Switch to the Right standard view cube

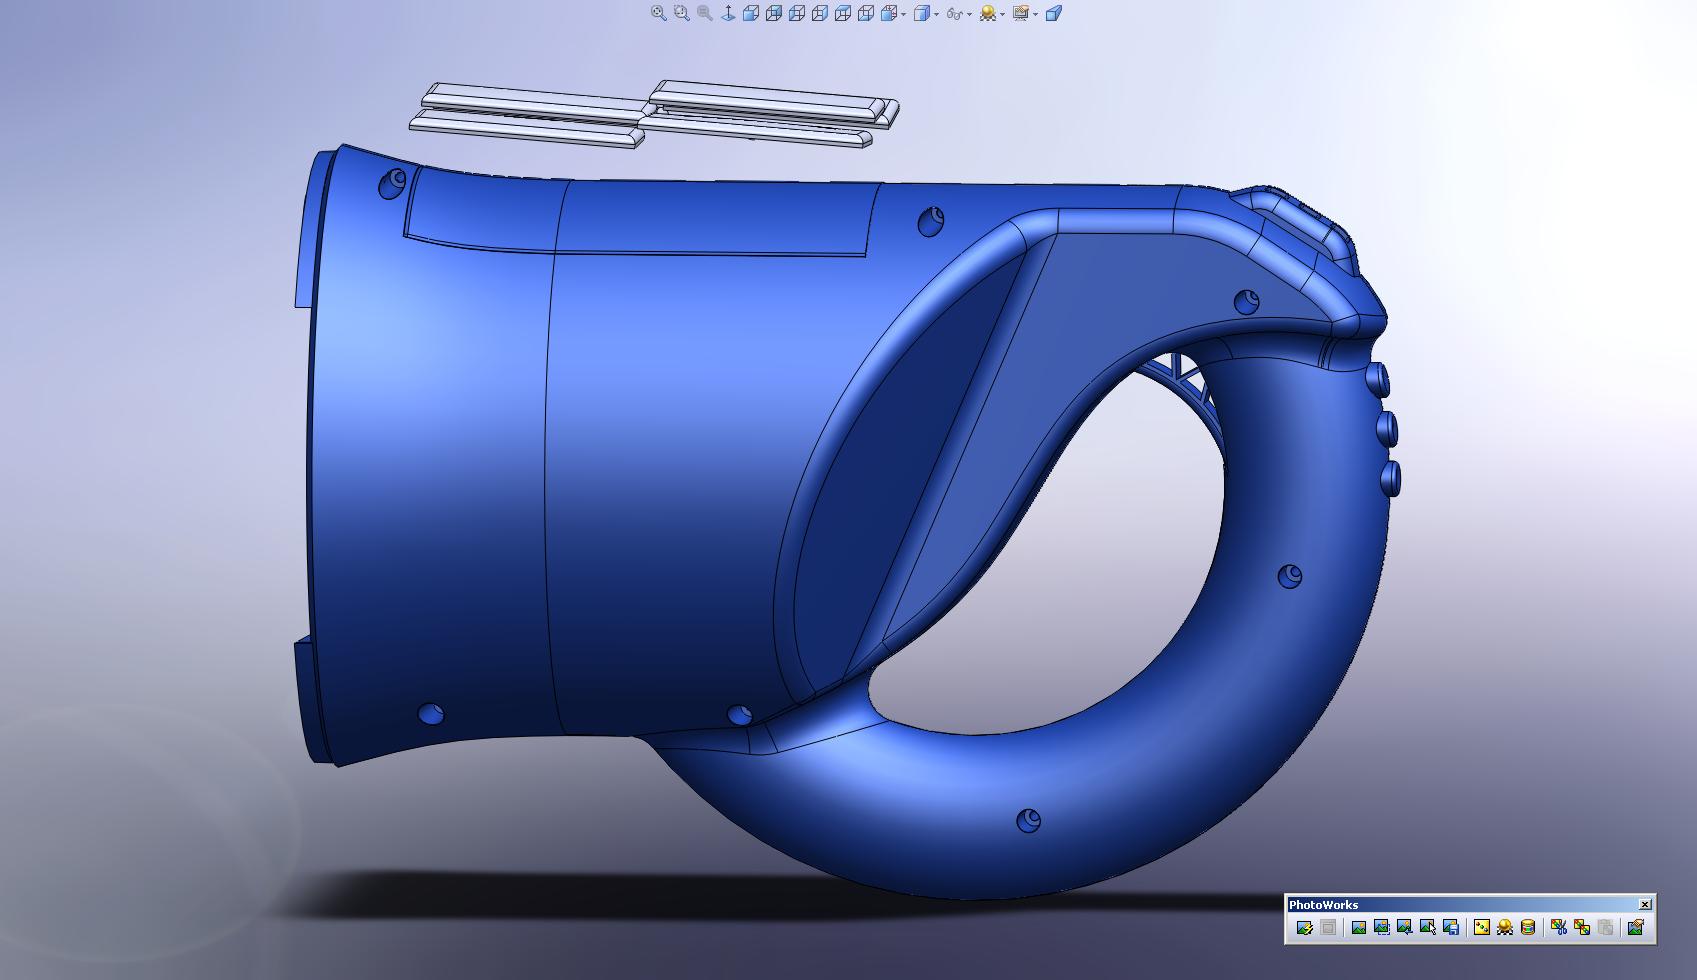tap(820, 13)
